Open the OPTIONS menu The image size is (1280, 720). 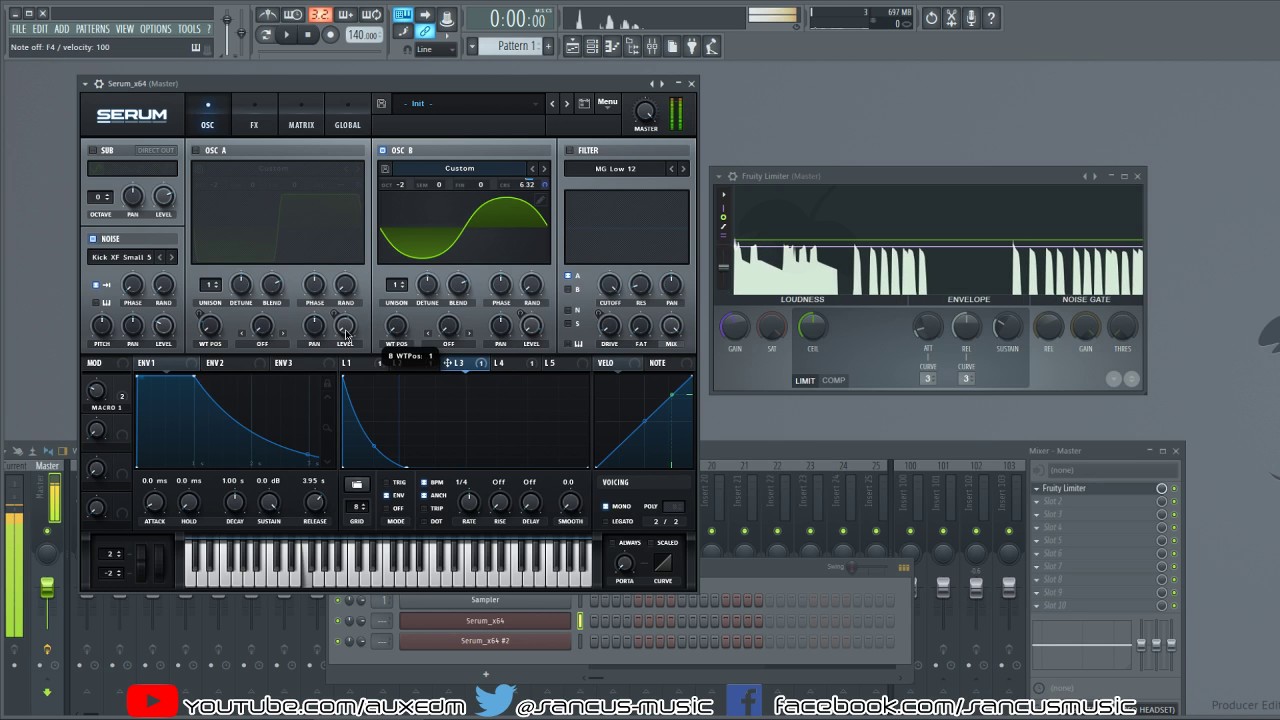tap(156, 29)
